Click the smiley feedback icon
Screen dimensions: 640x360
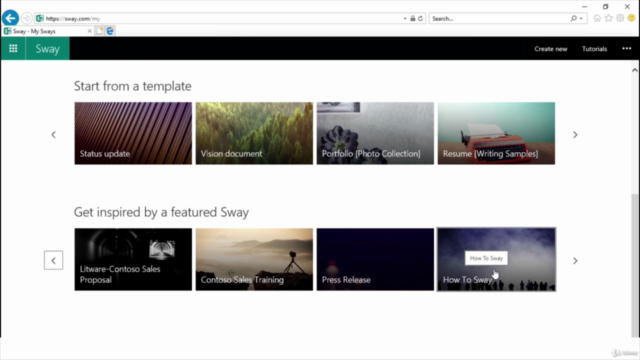click(631, 18)
